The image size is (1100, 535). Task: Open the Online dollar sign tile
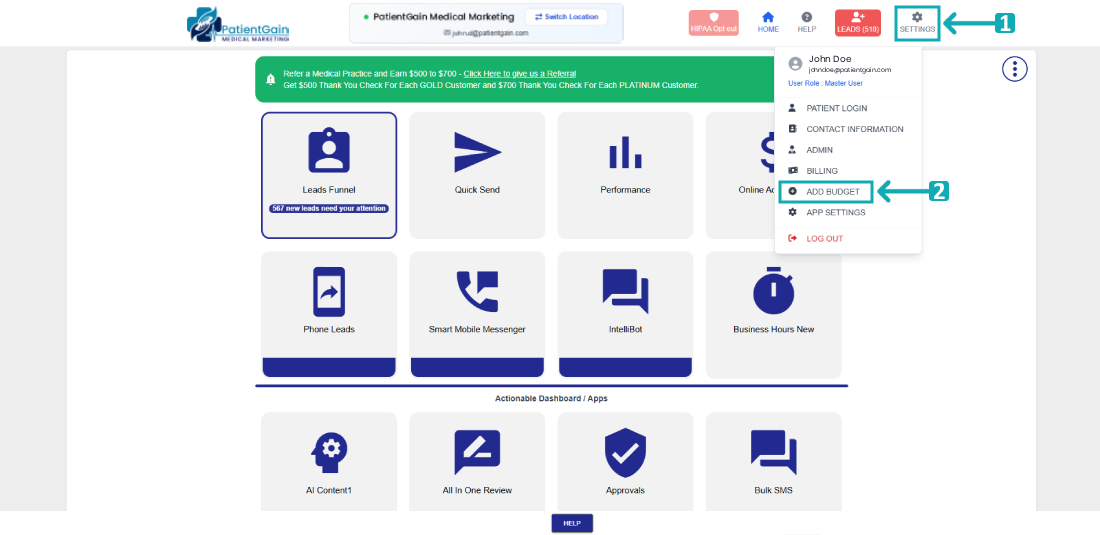coord(739,175)
